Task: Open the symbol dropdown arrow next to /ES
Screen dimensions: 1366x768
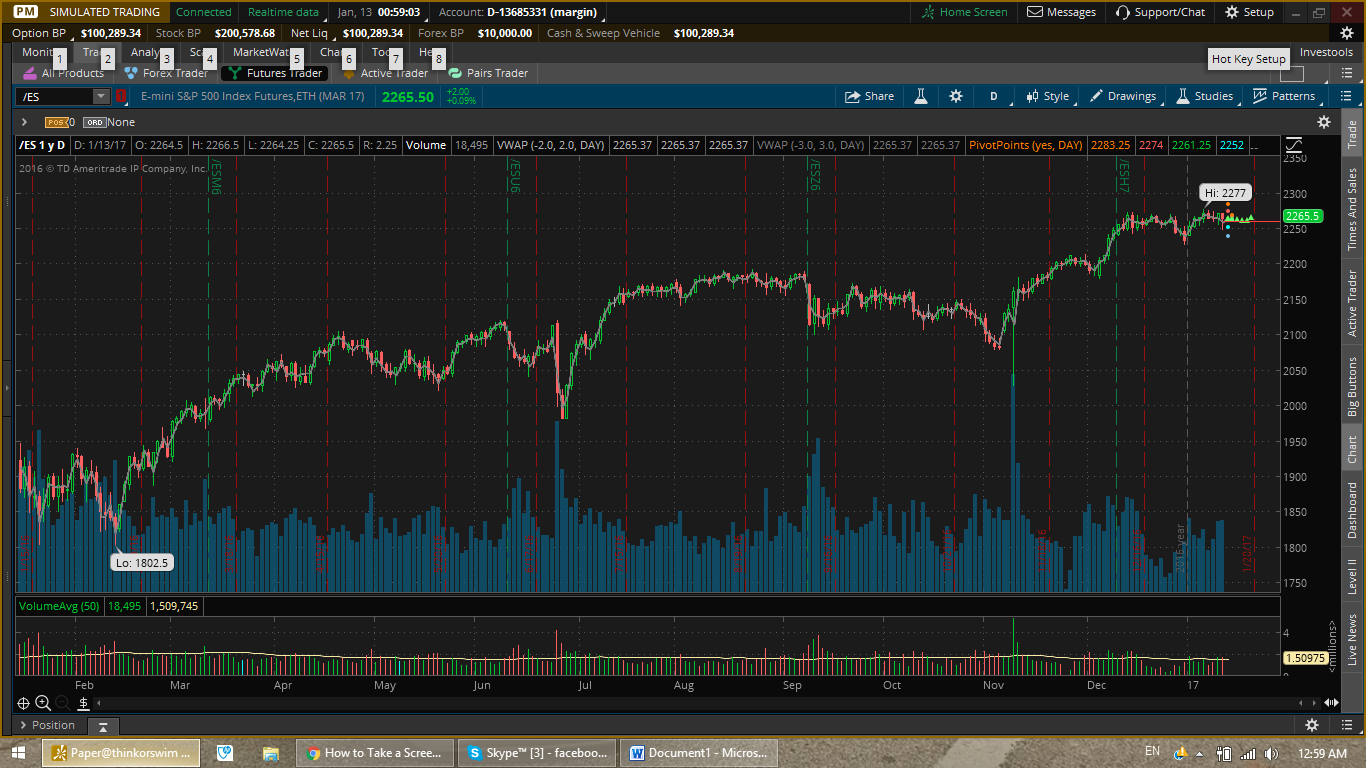Action: [101, 96]
